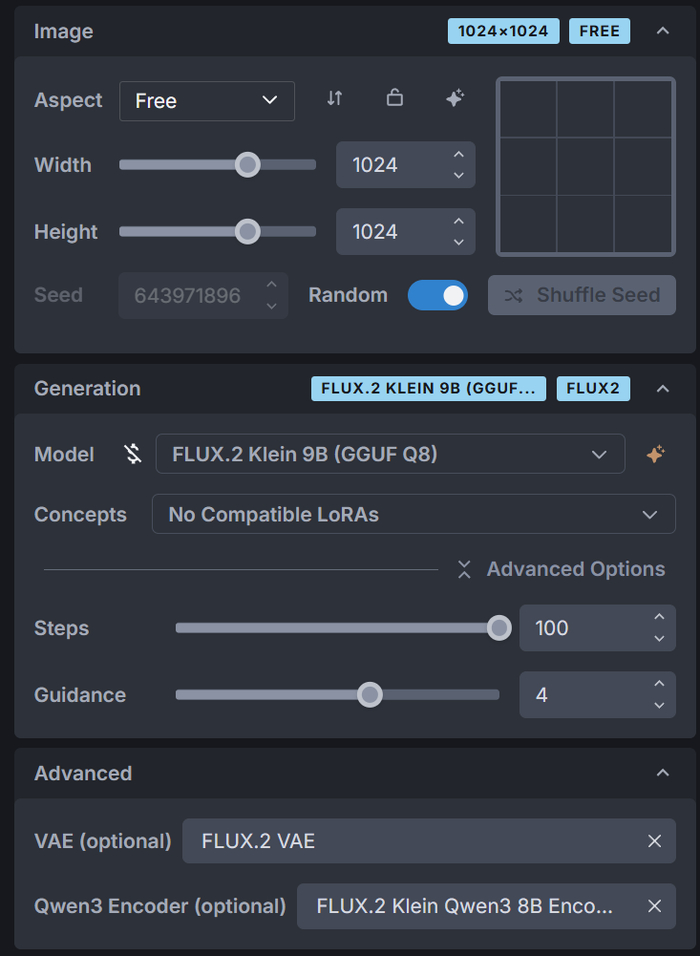Open the Model selection dropdown
This screenshot has height=956, width=700.
click(390, 454)
